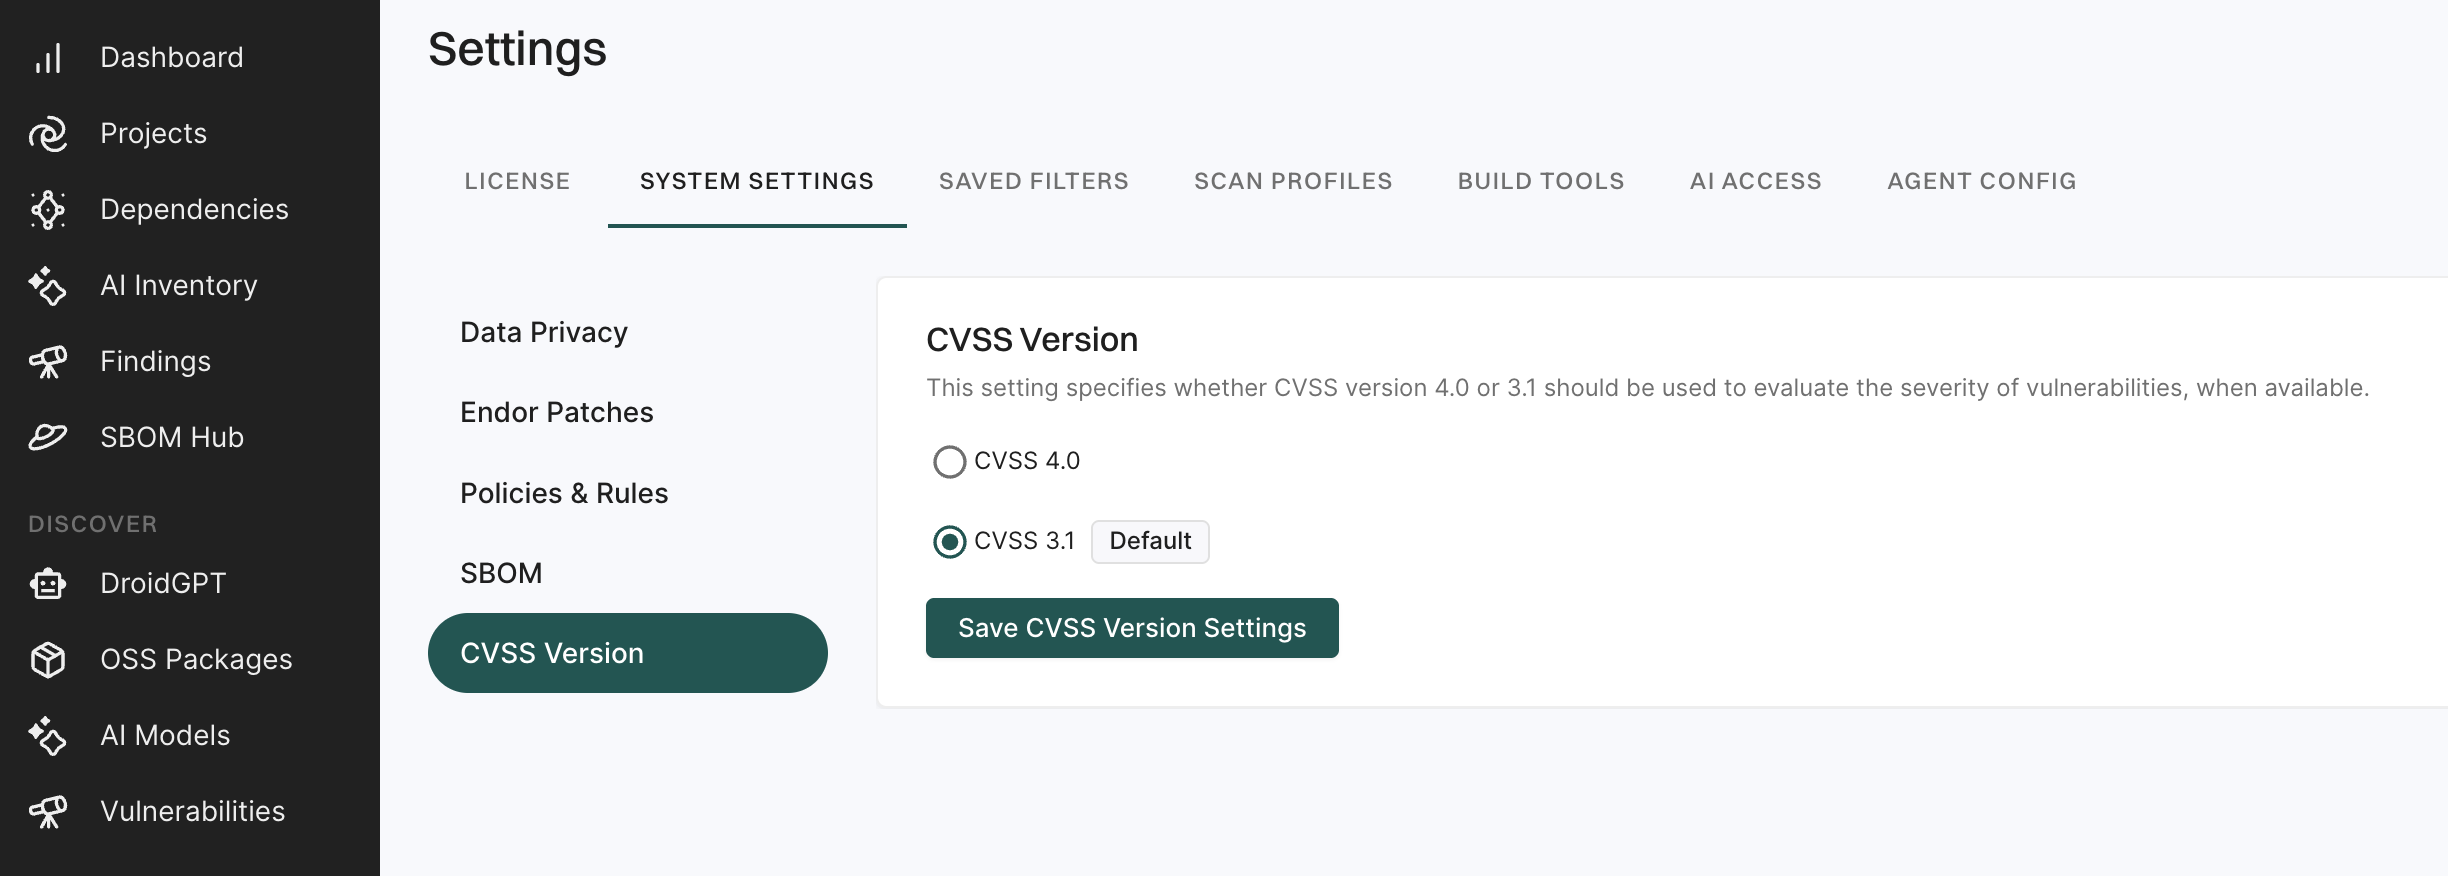Click the Projects spiral icon
This screenshot has width=2448, height=876.
pyautogui.click(x=48, y=134)
